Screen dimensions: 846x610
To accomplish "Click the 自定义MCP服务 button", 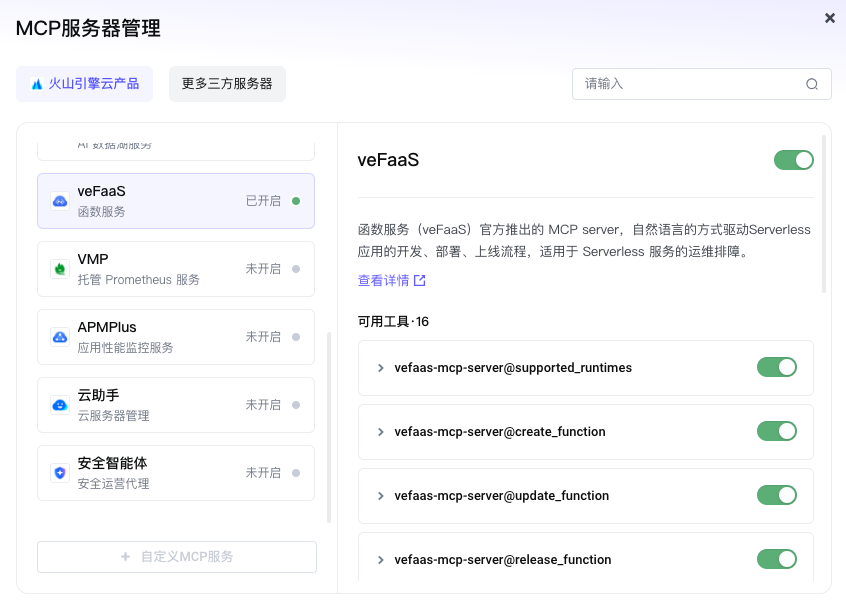I will coord(177,557).
